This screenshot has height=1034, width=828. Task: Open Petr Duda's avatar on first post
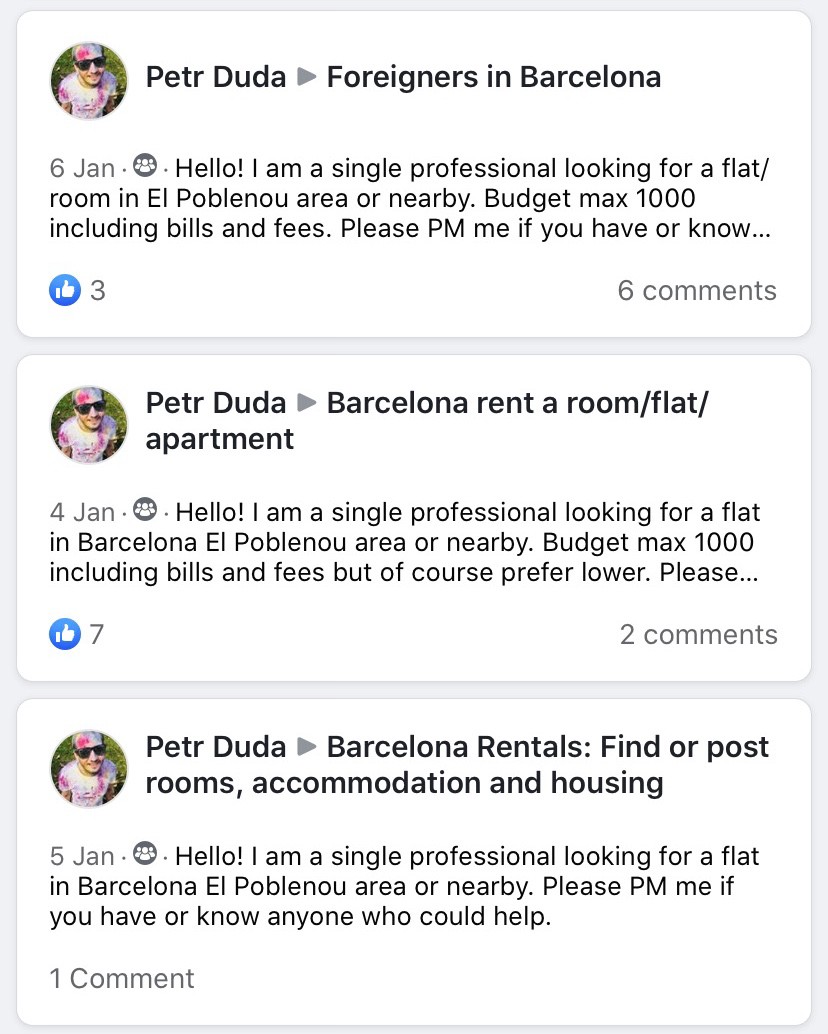tap(89, 80)
